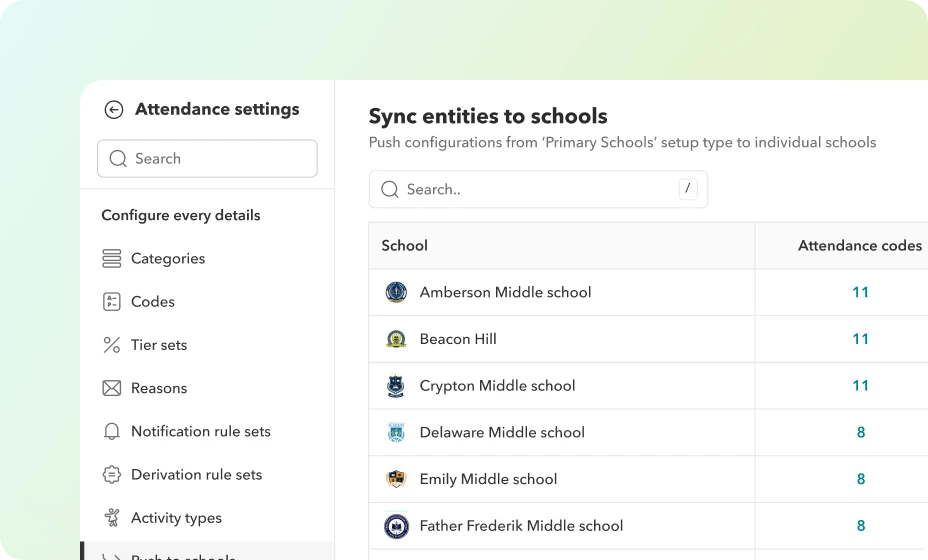
Task: Click the Attendance settings title
Action: 217,110
